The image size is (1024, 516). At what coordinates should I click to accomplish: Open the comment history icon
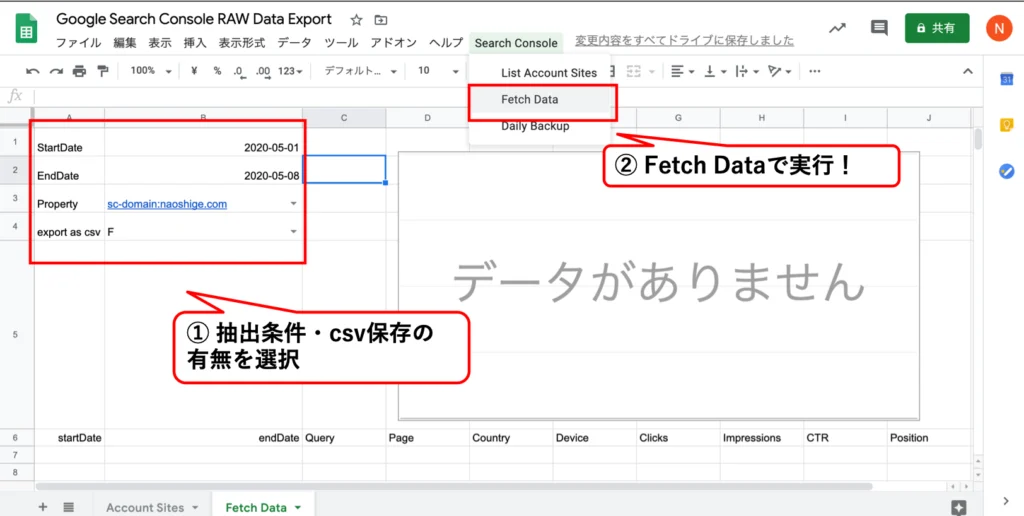click(879, 28)
